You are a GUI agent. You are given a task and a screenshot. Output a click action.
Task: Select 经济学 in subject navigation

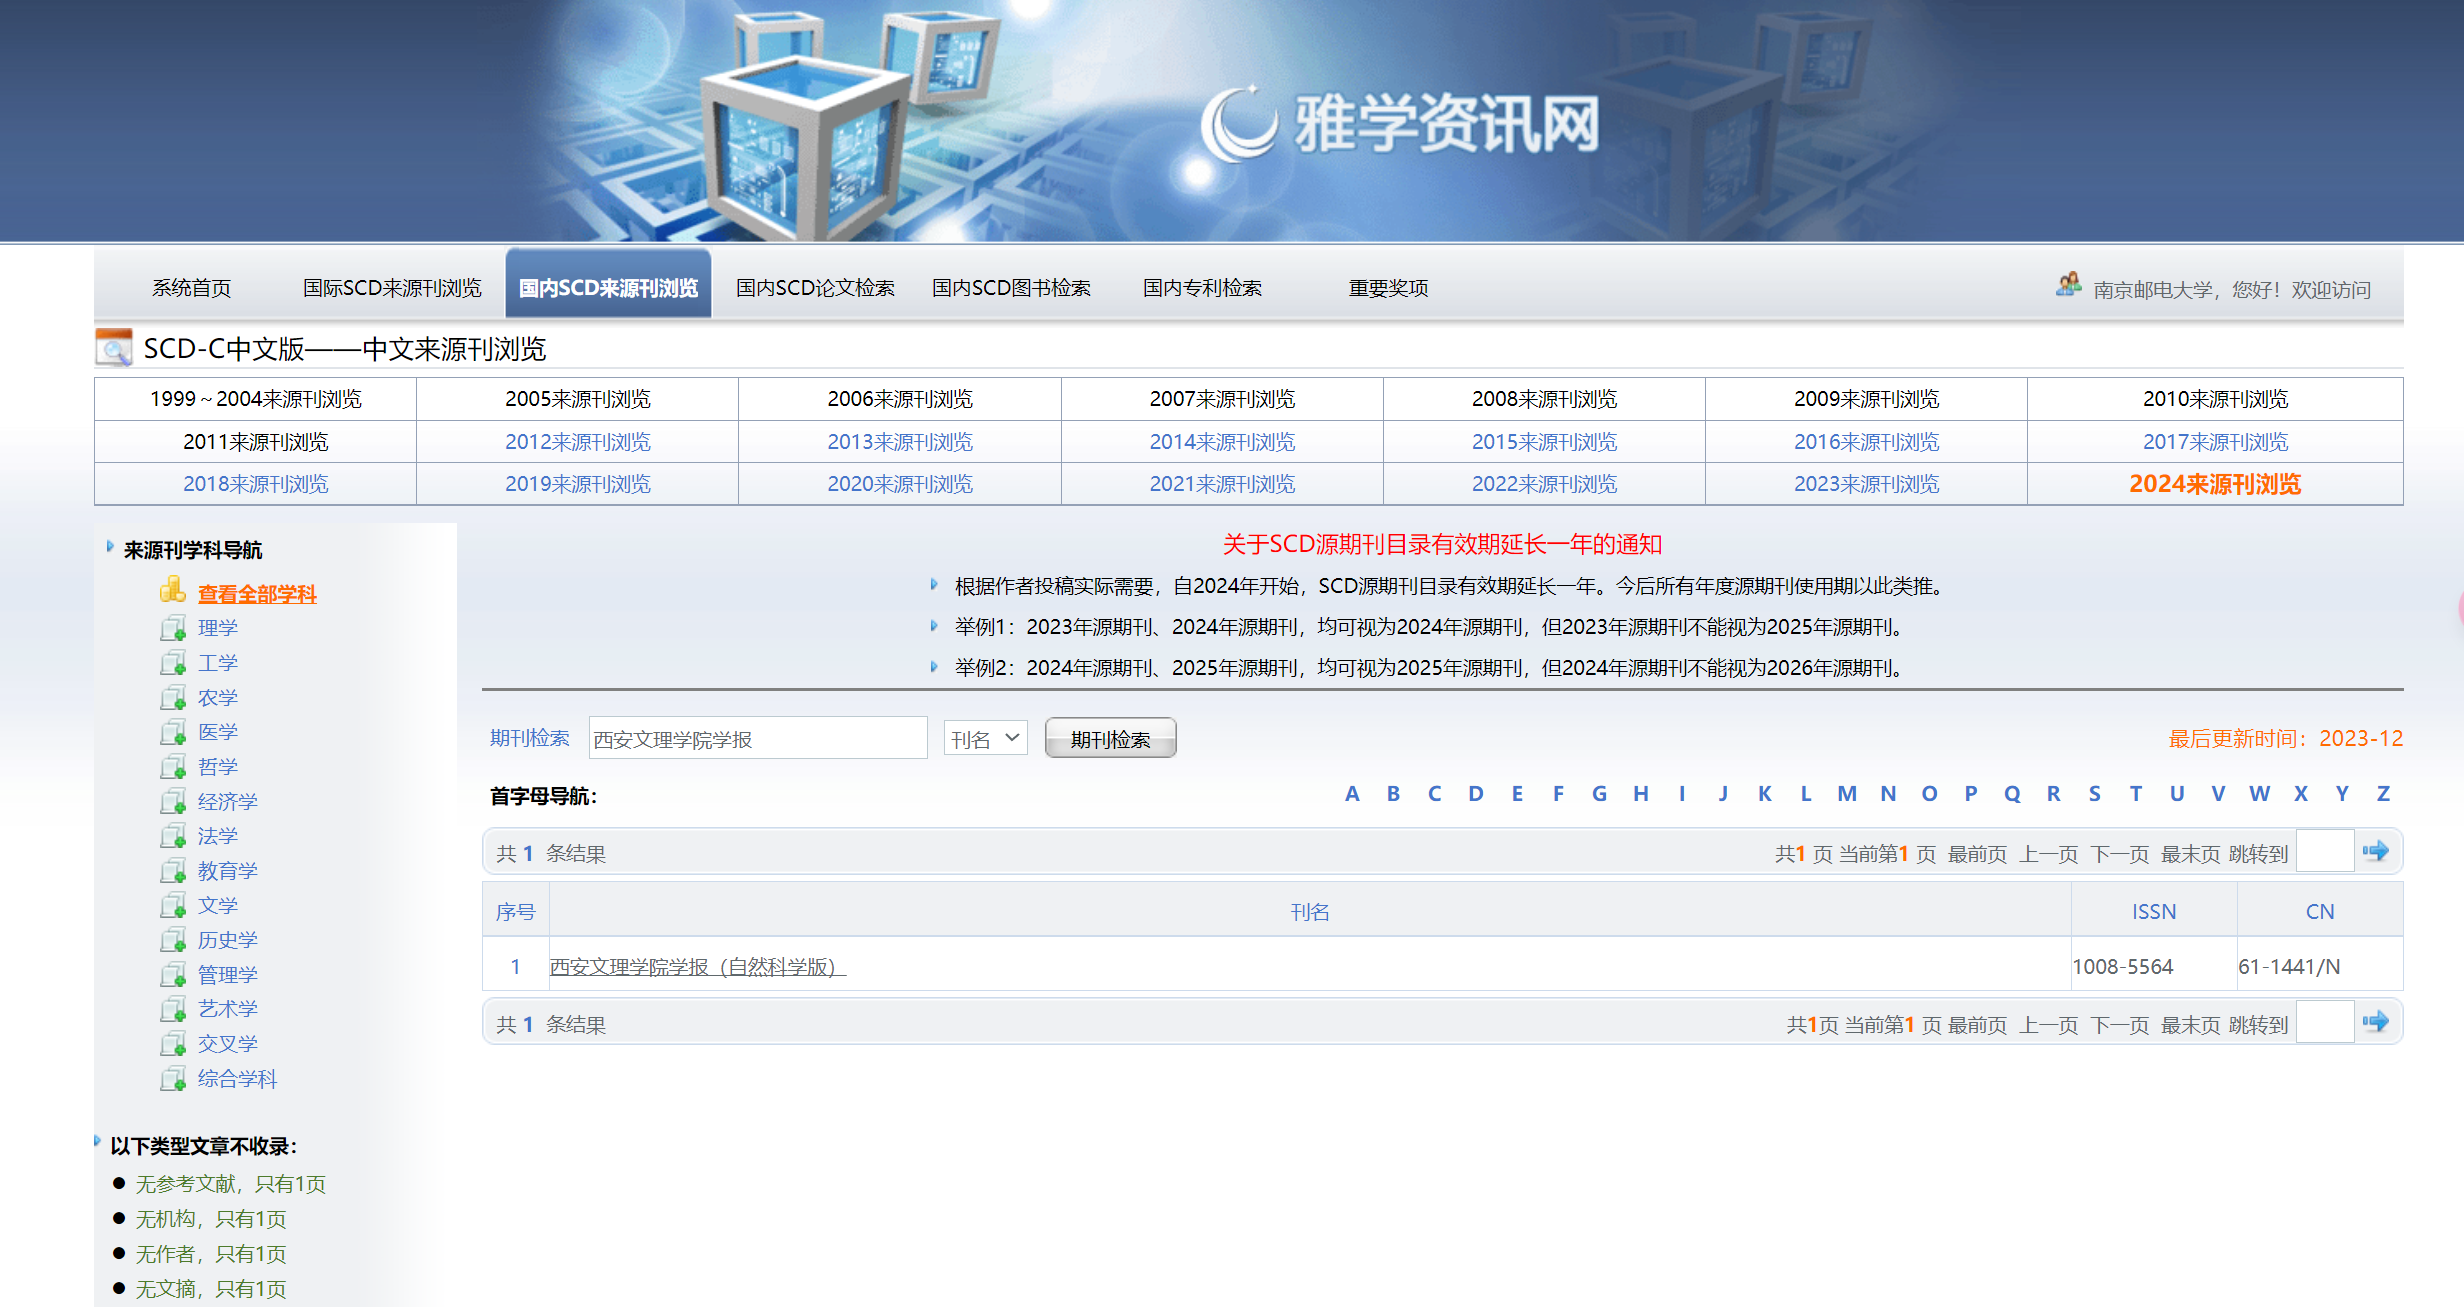[227, 801]
